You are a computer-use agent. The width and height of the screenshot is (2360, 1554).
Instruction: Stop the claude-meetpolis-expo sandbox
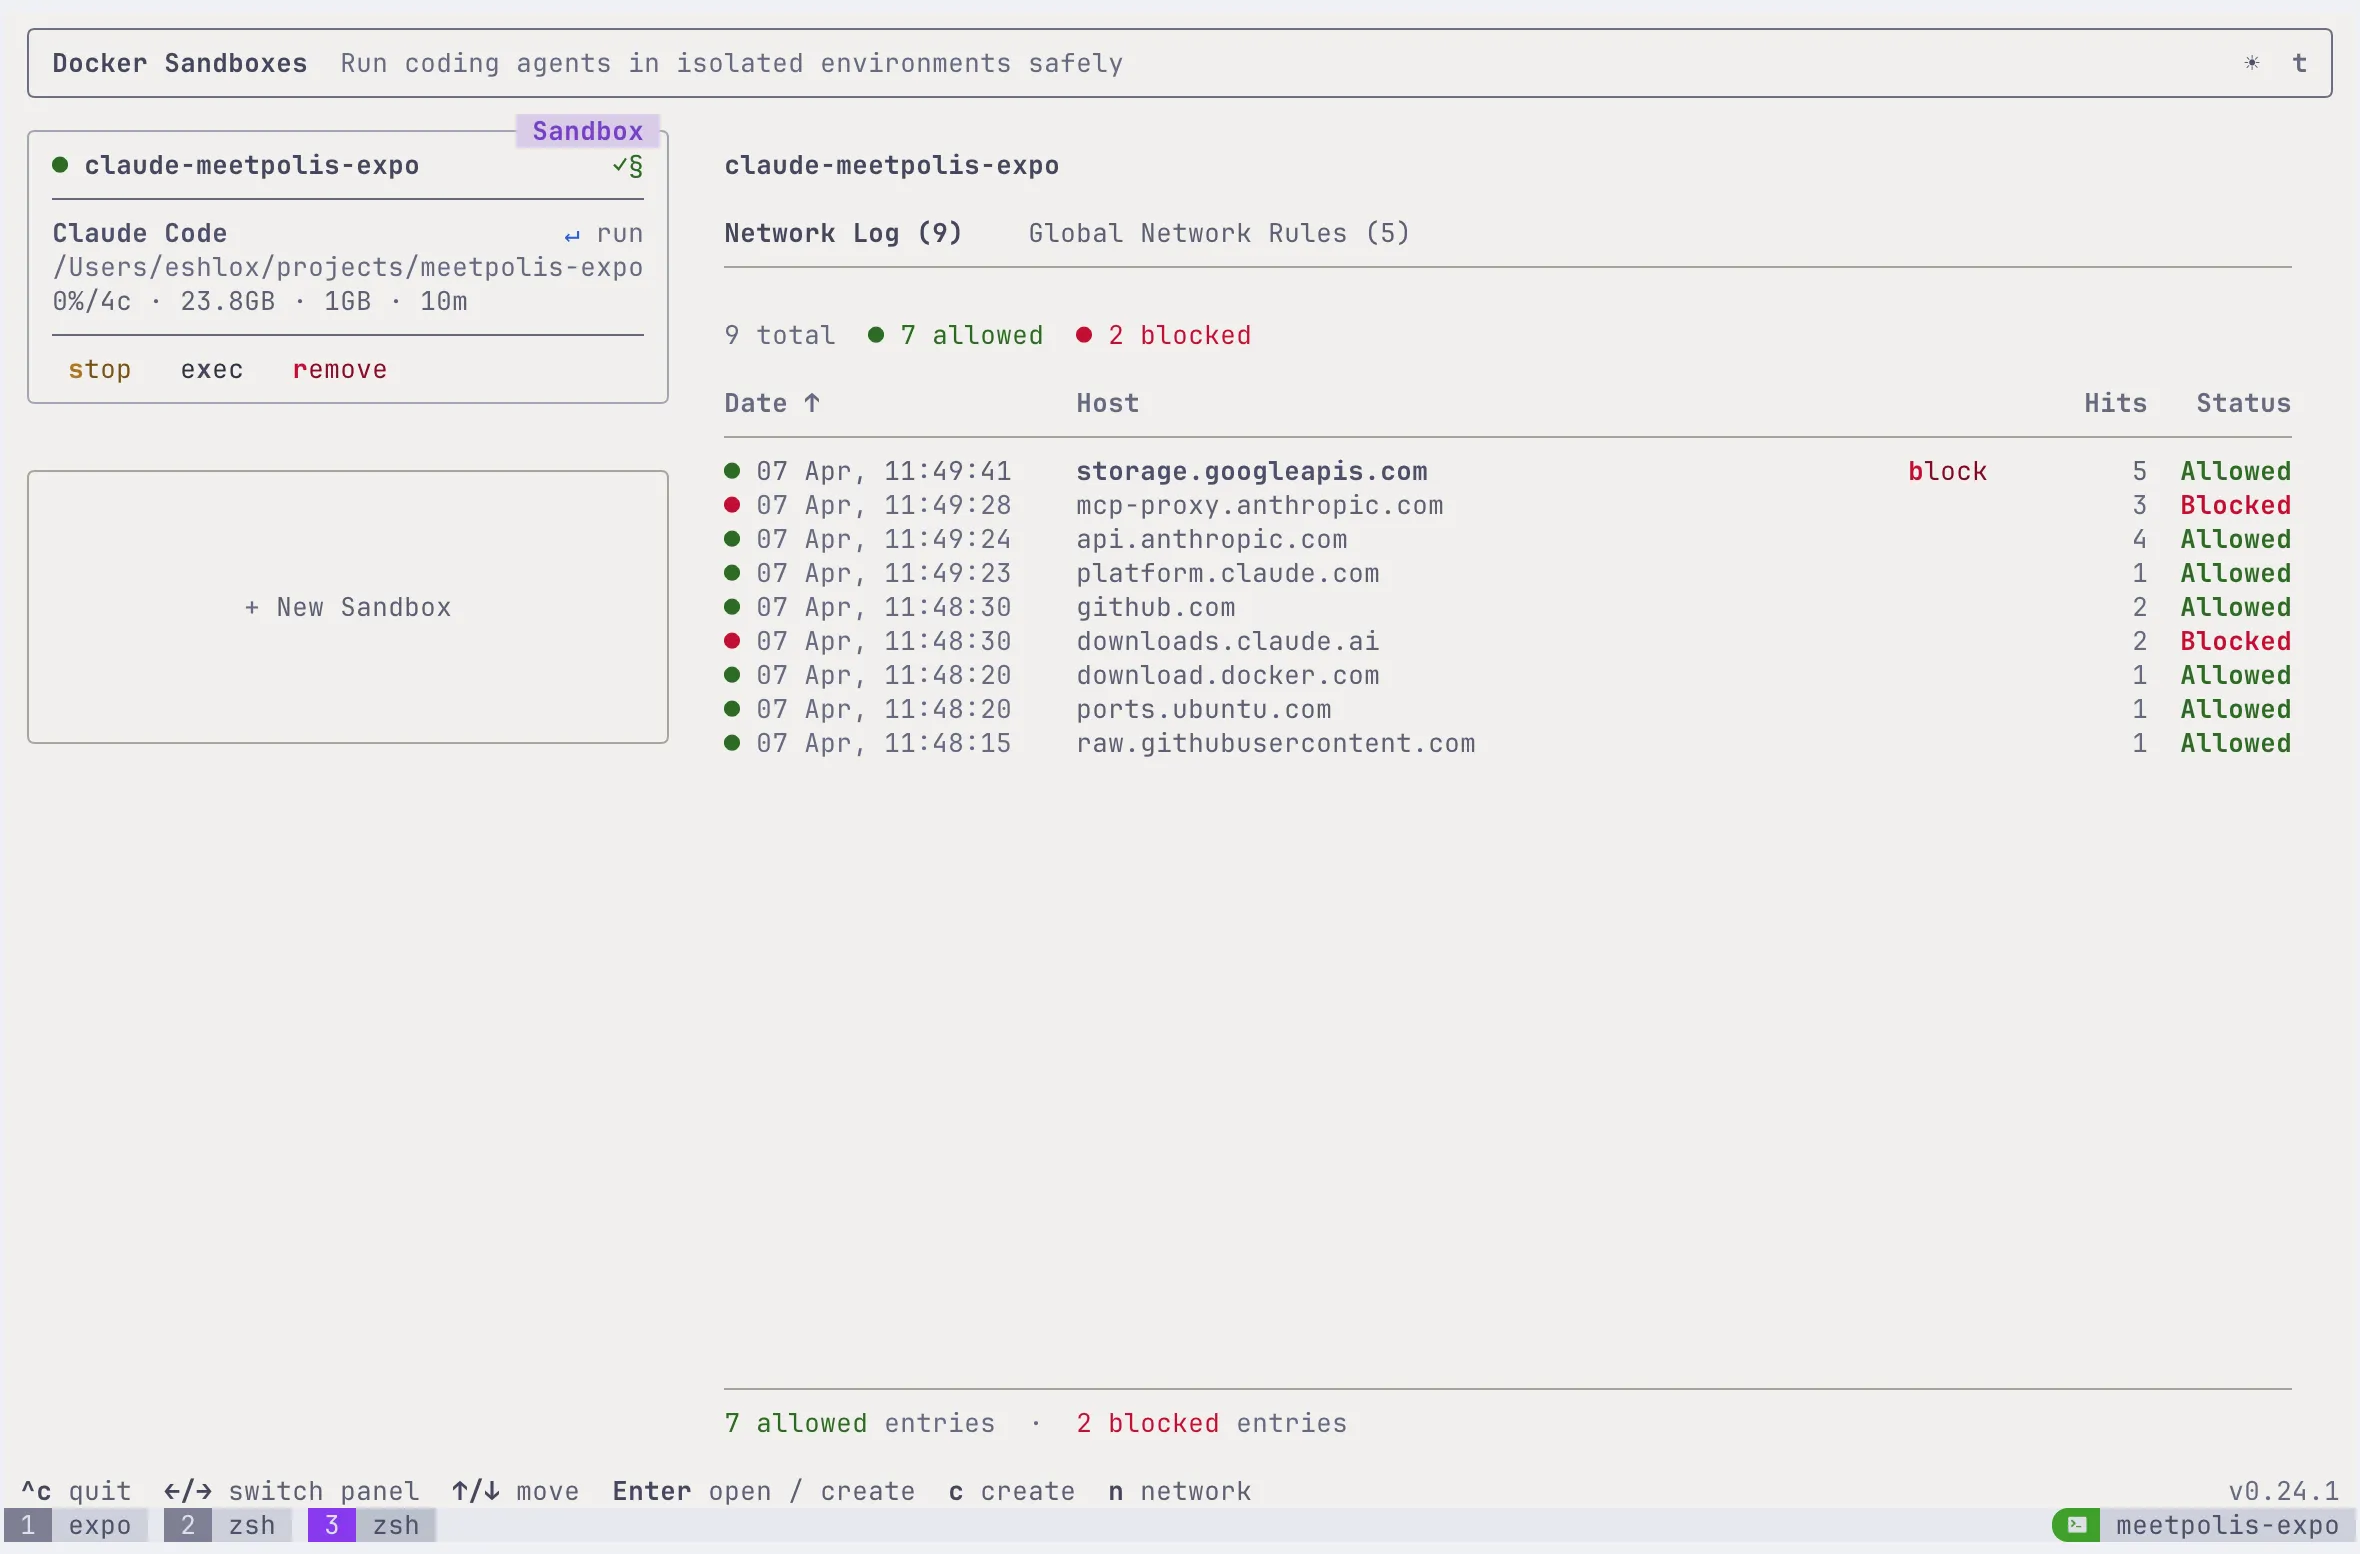[x=99, y=369]
